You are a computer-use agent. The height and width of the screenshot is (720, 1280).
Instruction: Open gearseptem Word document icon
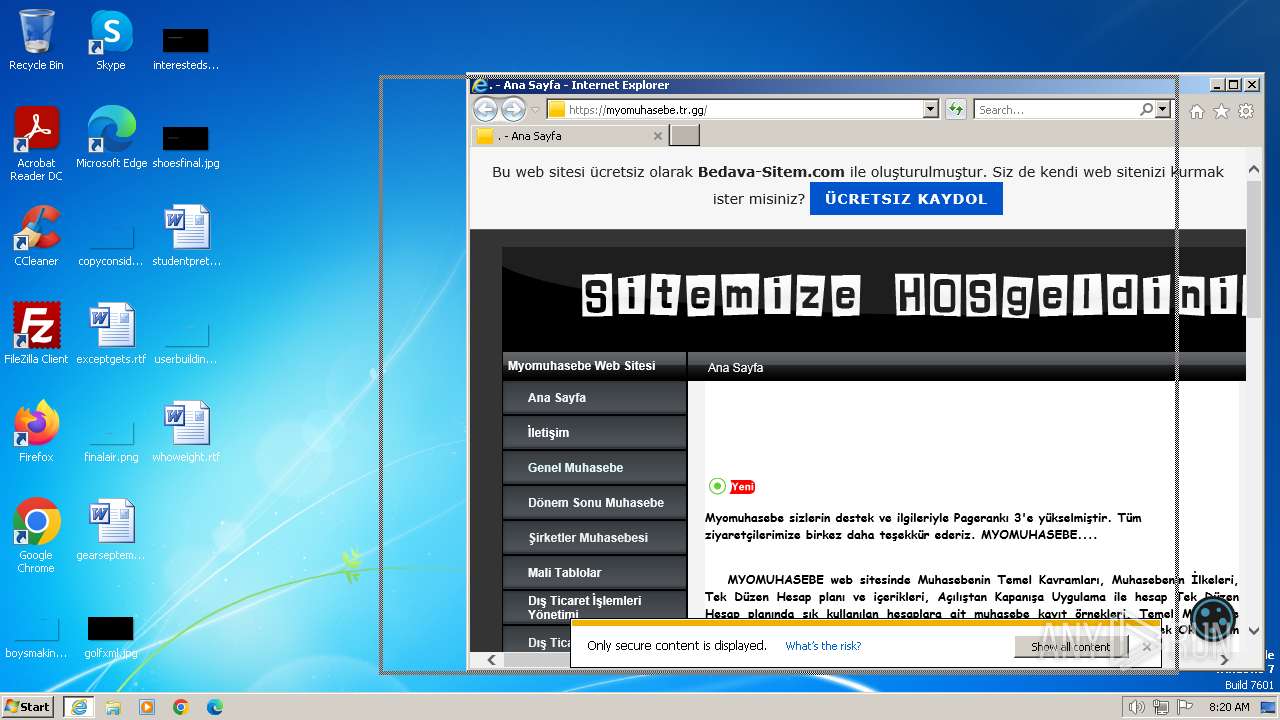[111, 530]
